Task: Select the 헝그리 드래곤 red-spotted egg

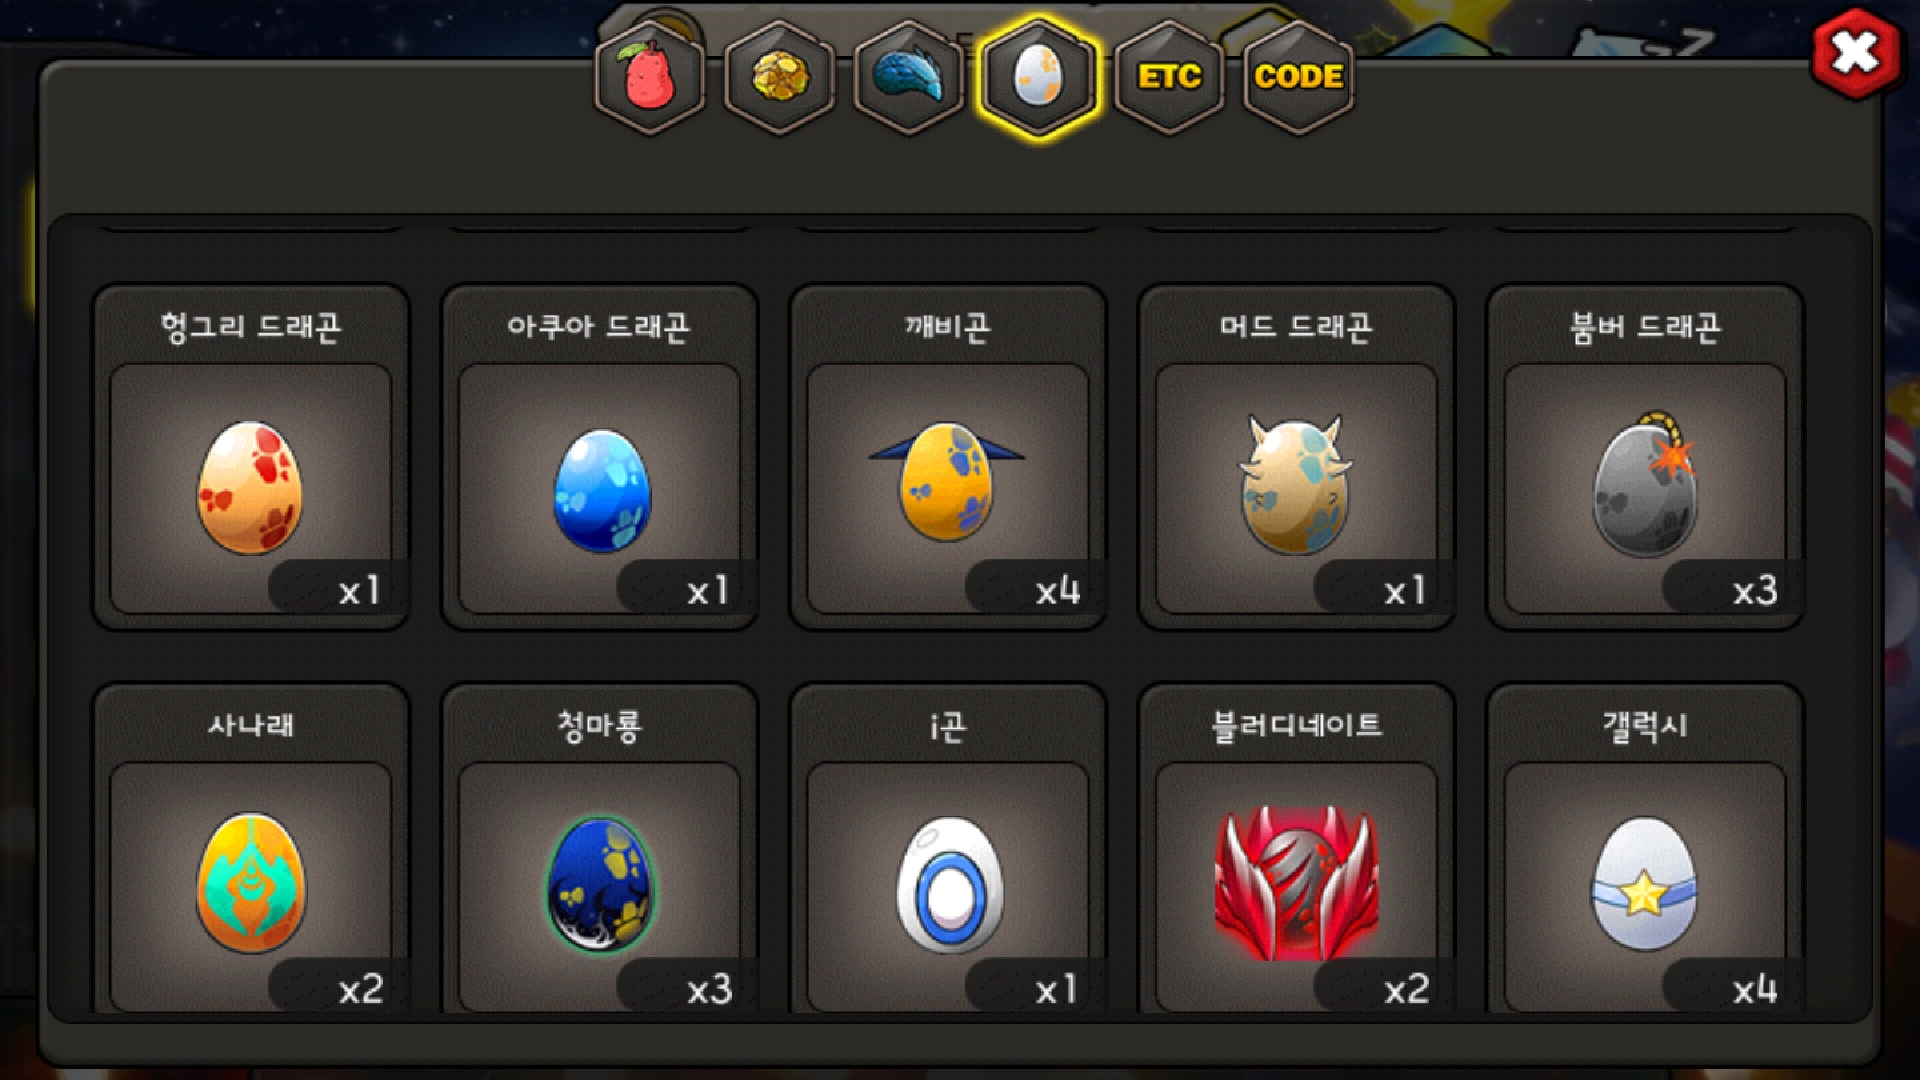Action: [x=250, y=487]
